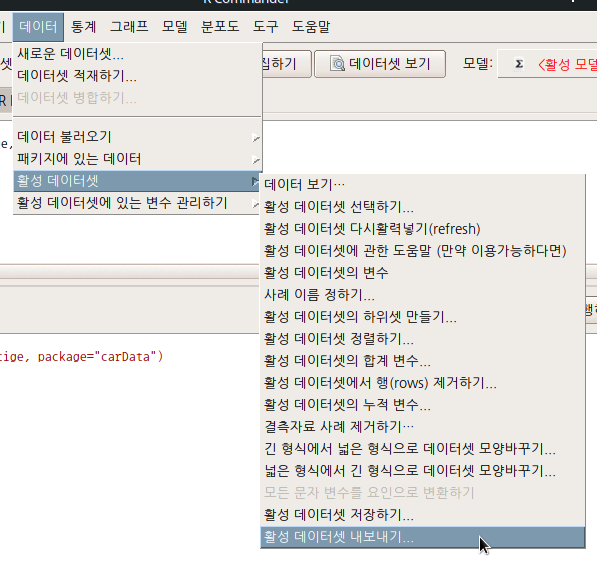Image resolution: width=597 pixels, height=565 pixels.
Task: Open the 데이터 menu
Action: pyautogui.click(x=38, y=27)
